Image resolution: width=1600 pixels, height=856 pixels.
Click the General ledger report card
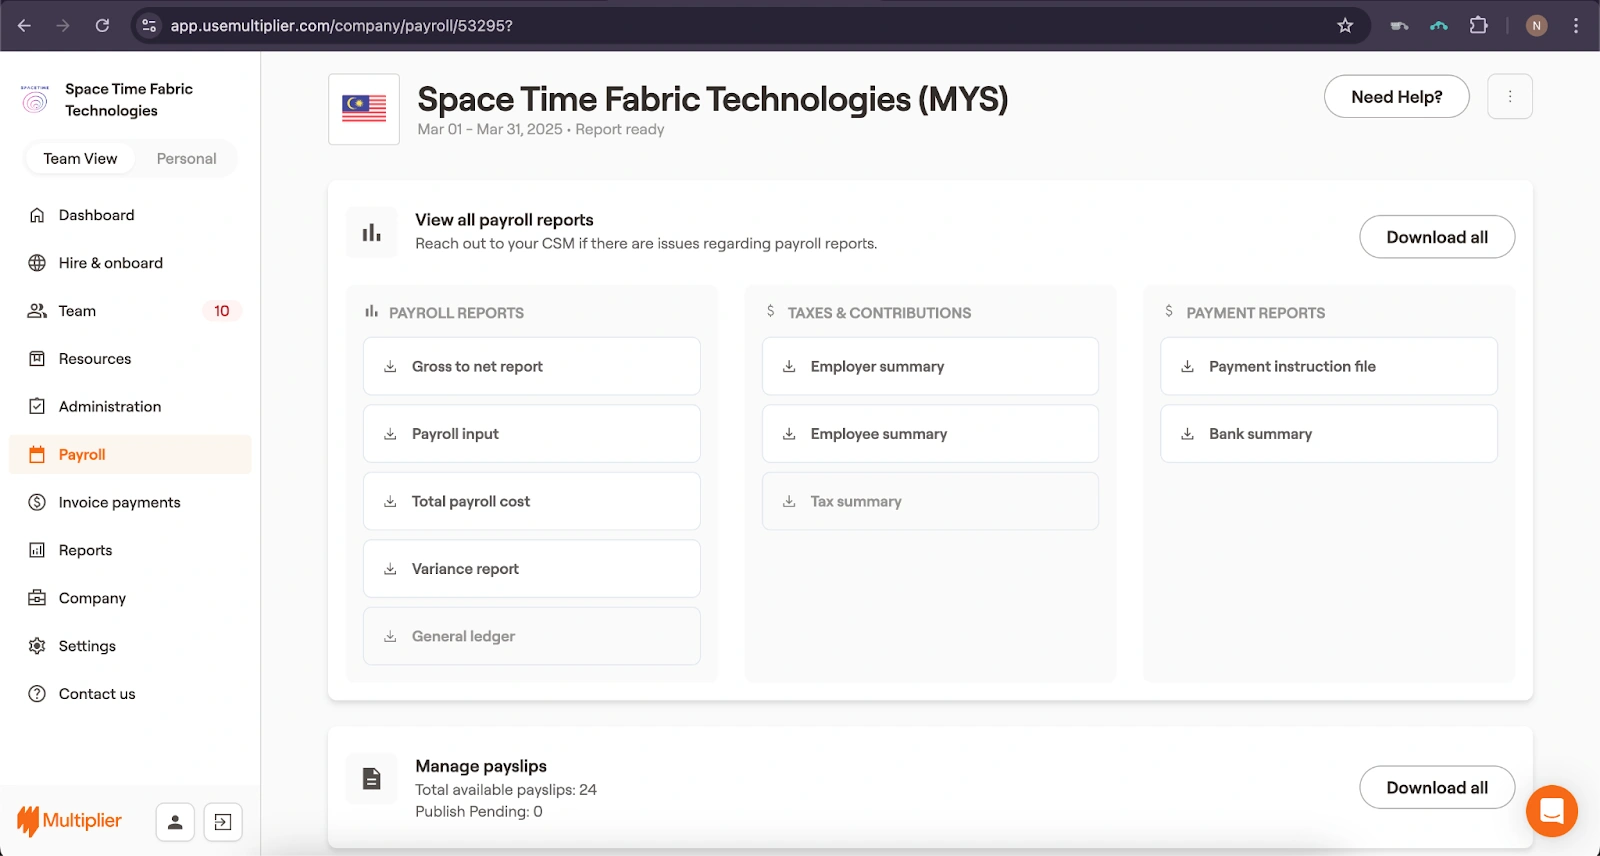532,636
